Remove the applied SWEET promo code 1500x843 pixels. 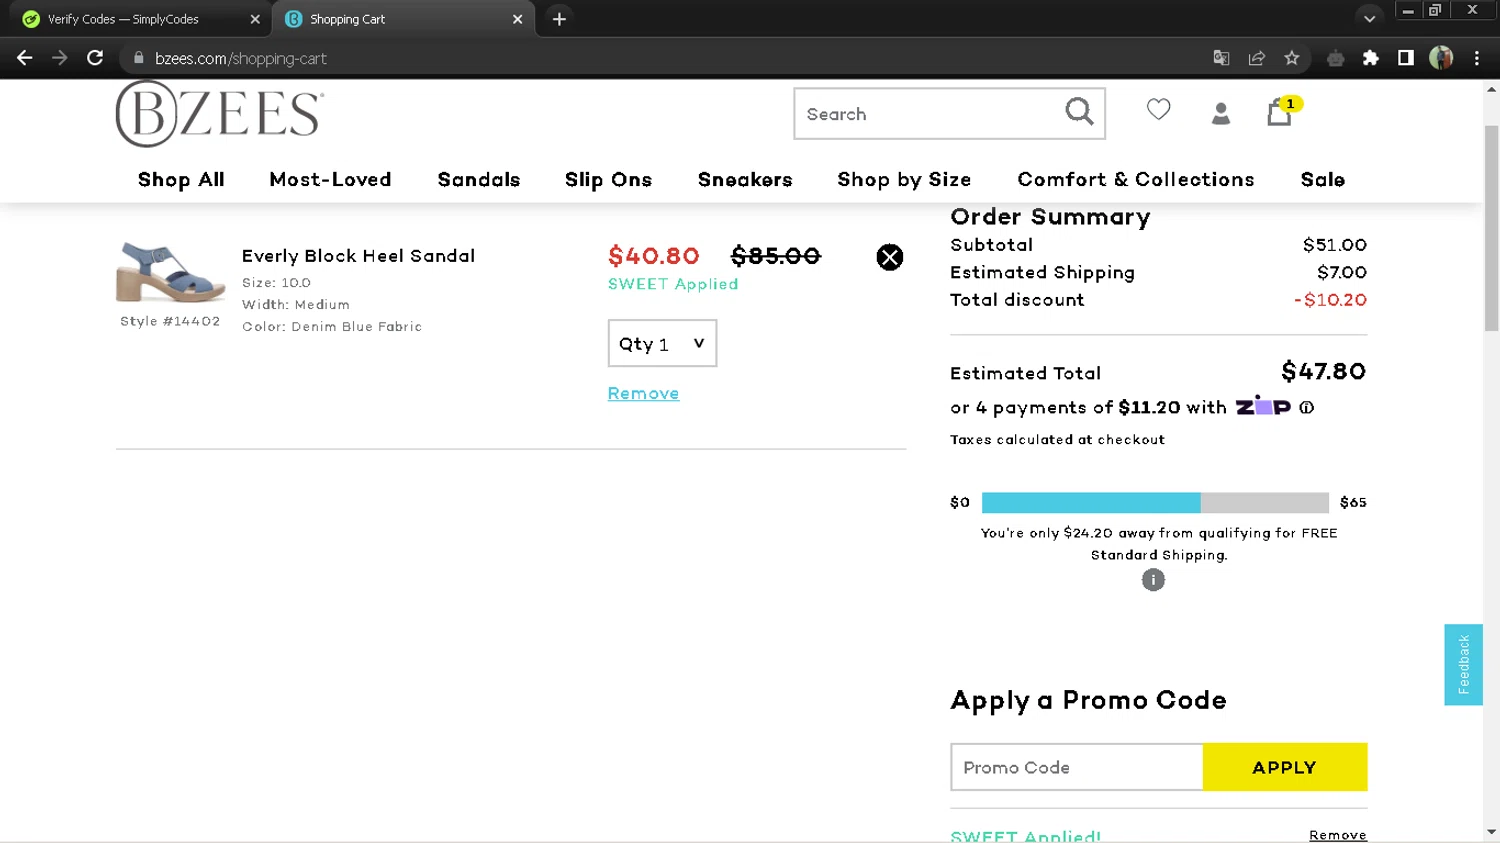pyautogui.click(x=1337, y=834)
